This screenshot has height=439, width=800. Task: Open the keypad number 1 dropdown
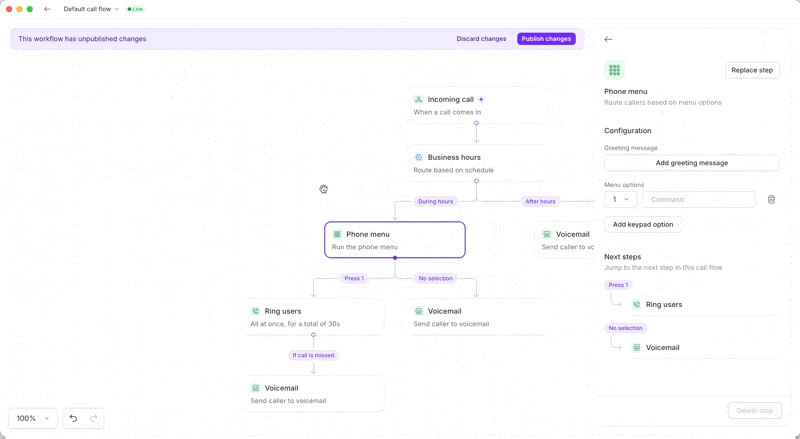[x=620, y=200]
